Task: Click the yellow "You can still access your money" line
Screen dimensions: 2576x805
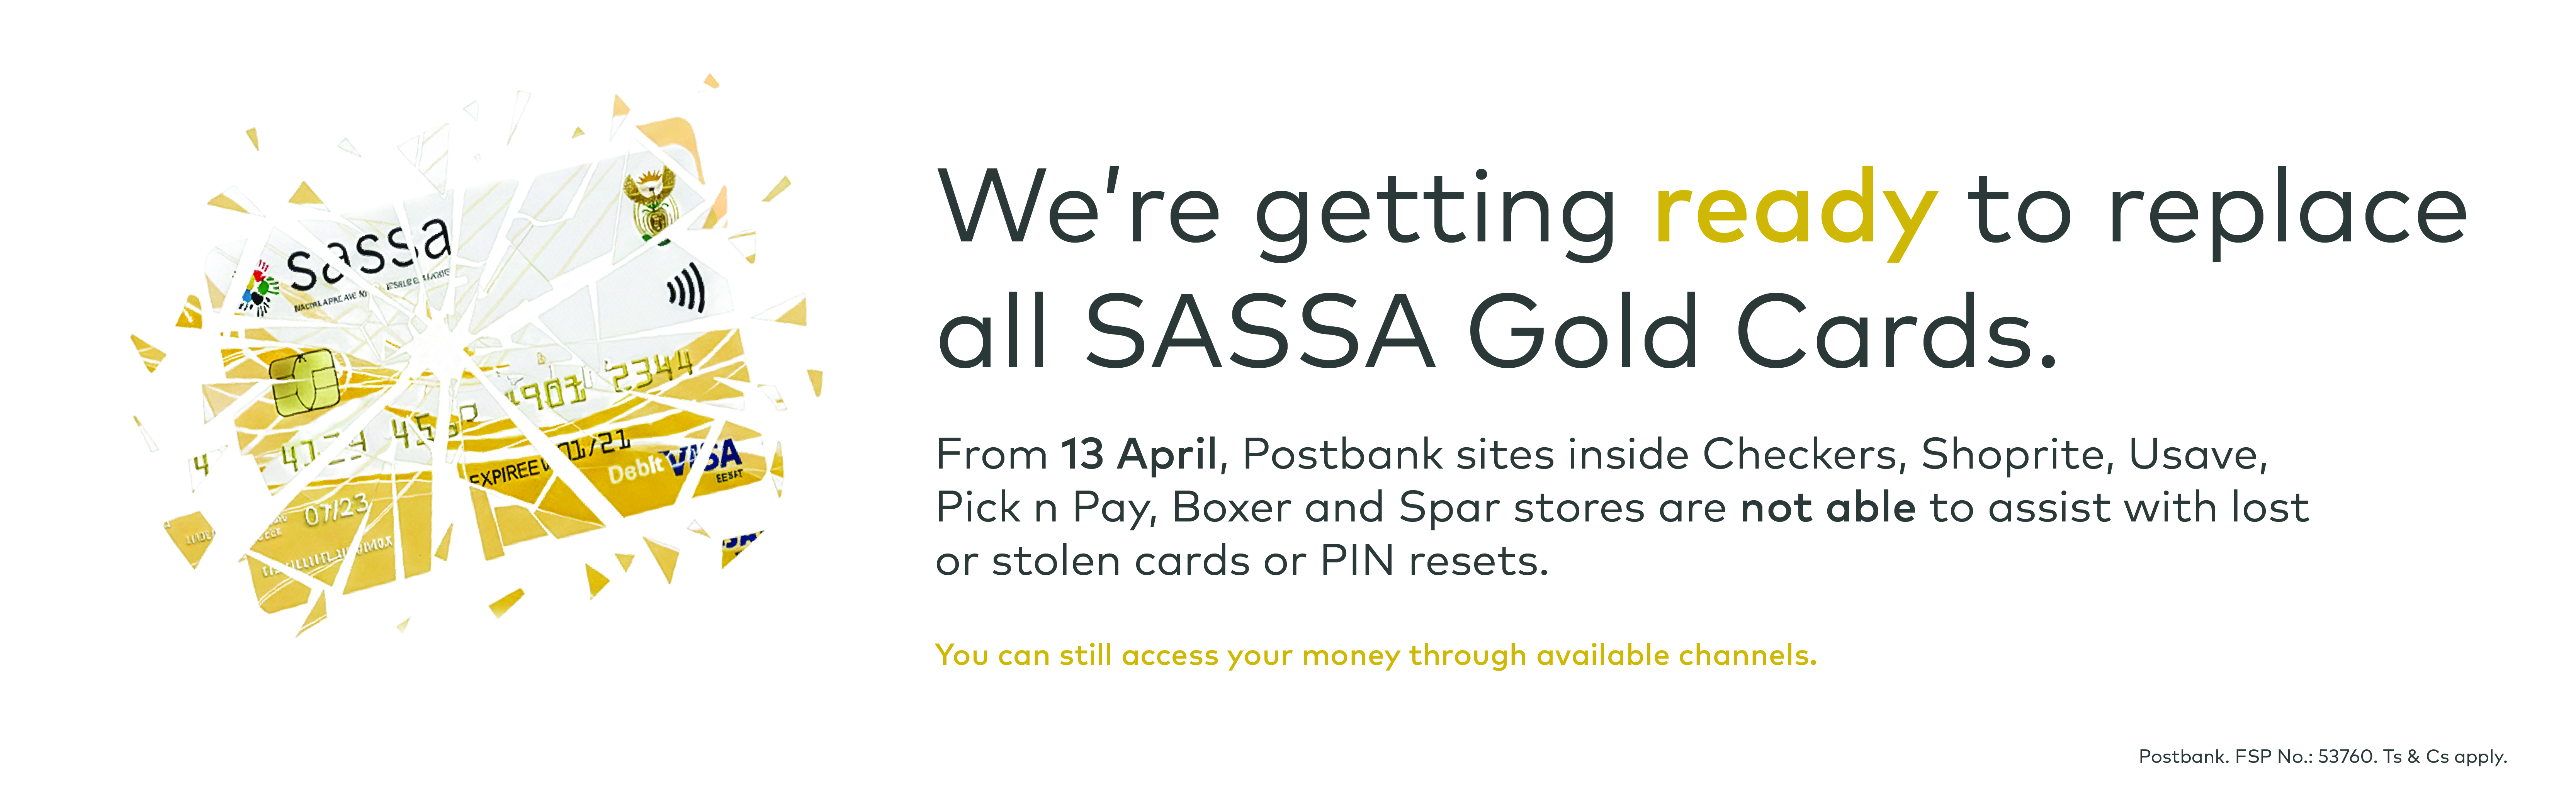Action: pyautogui.click(x=1375, y=655)
